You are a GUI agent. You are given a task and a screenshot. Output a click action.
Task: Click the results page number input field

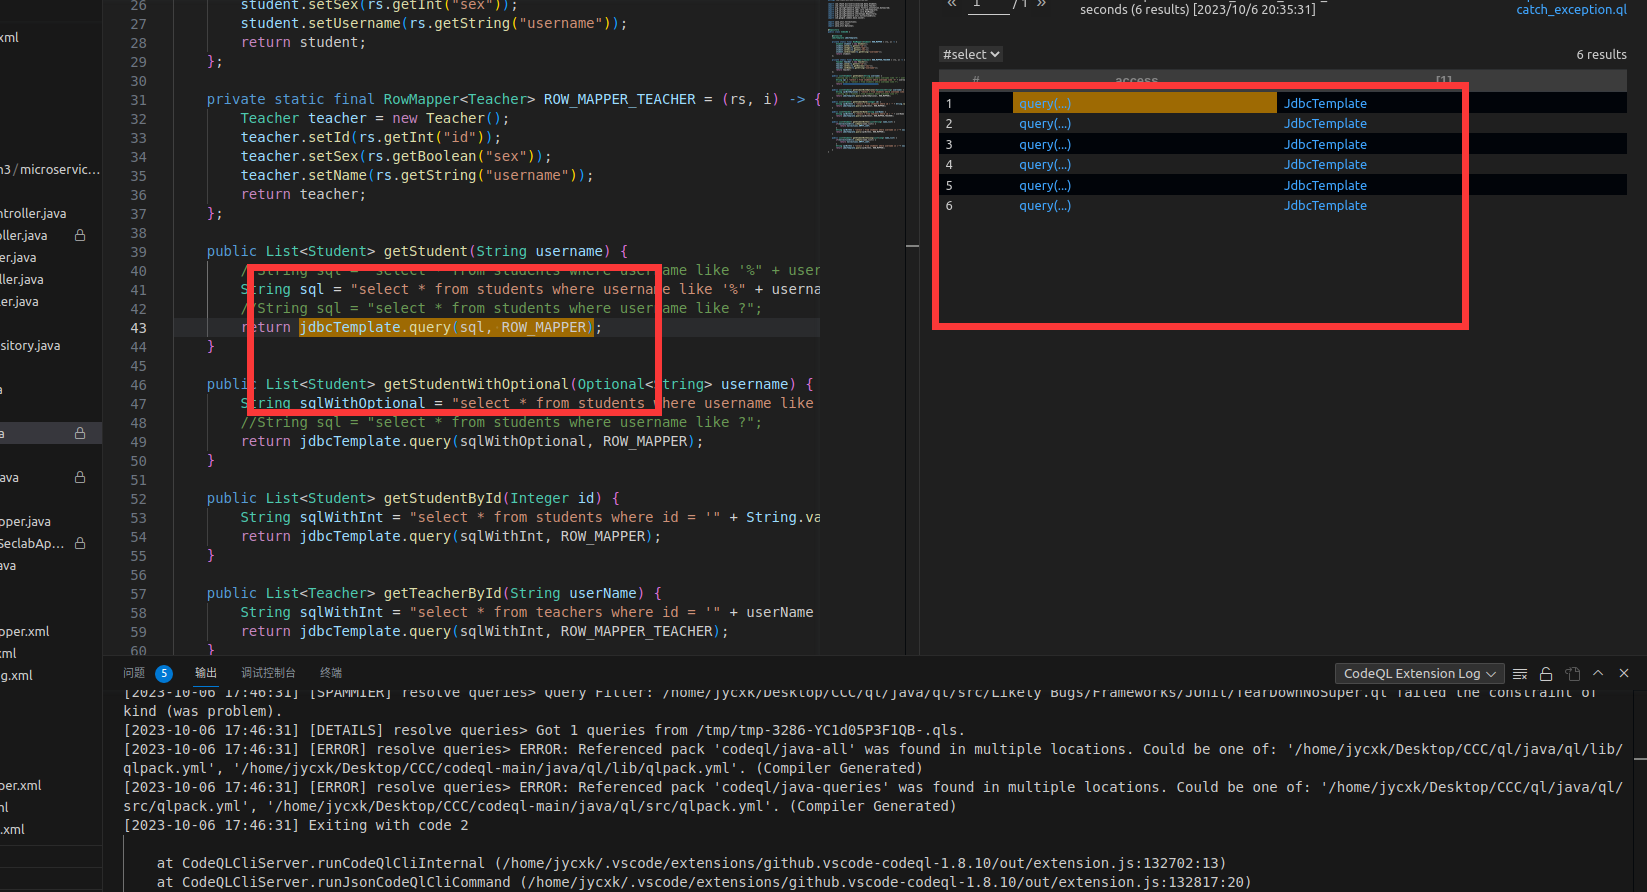[988, 5]
